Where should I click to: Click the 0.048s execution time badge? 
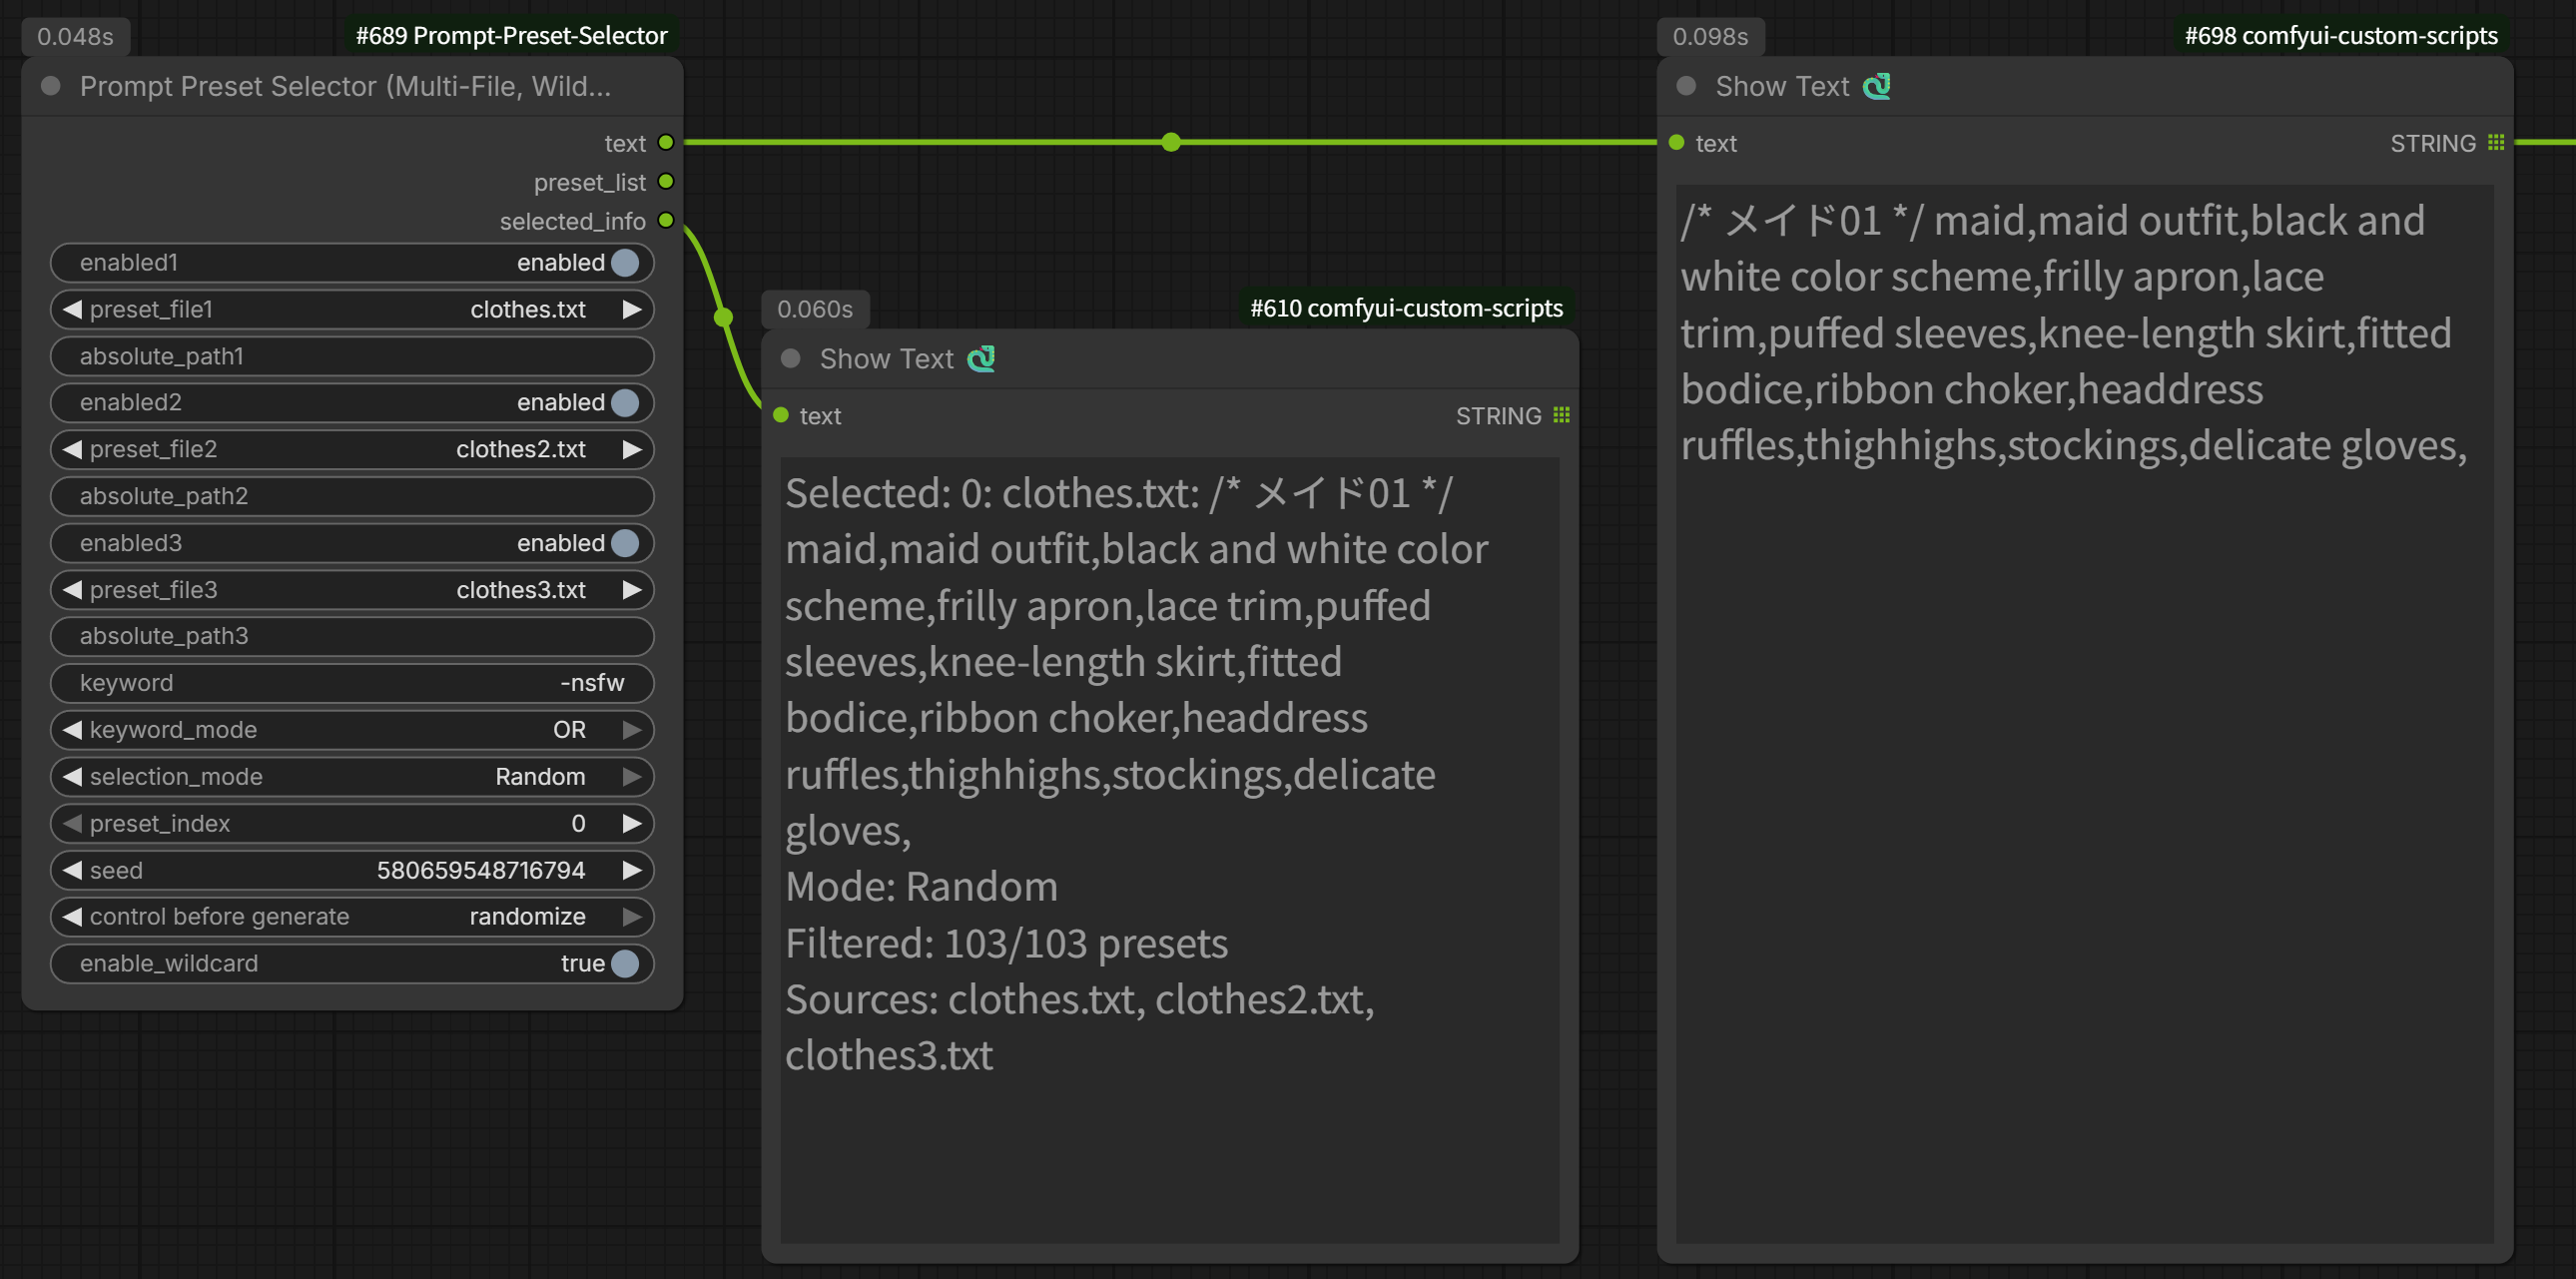click(75, 37)
